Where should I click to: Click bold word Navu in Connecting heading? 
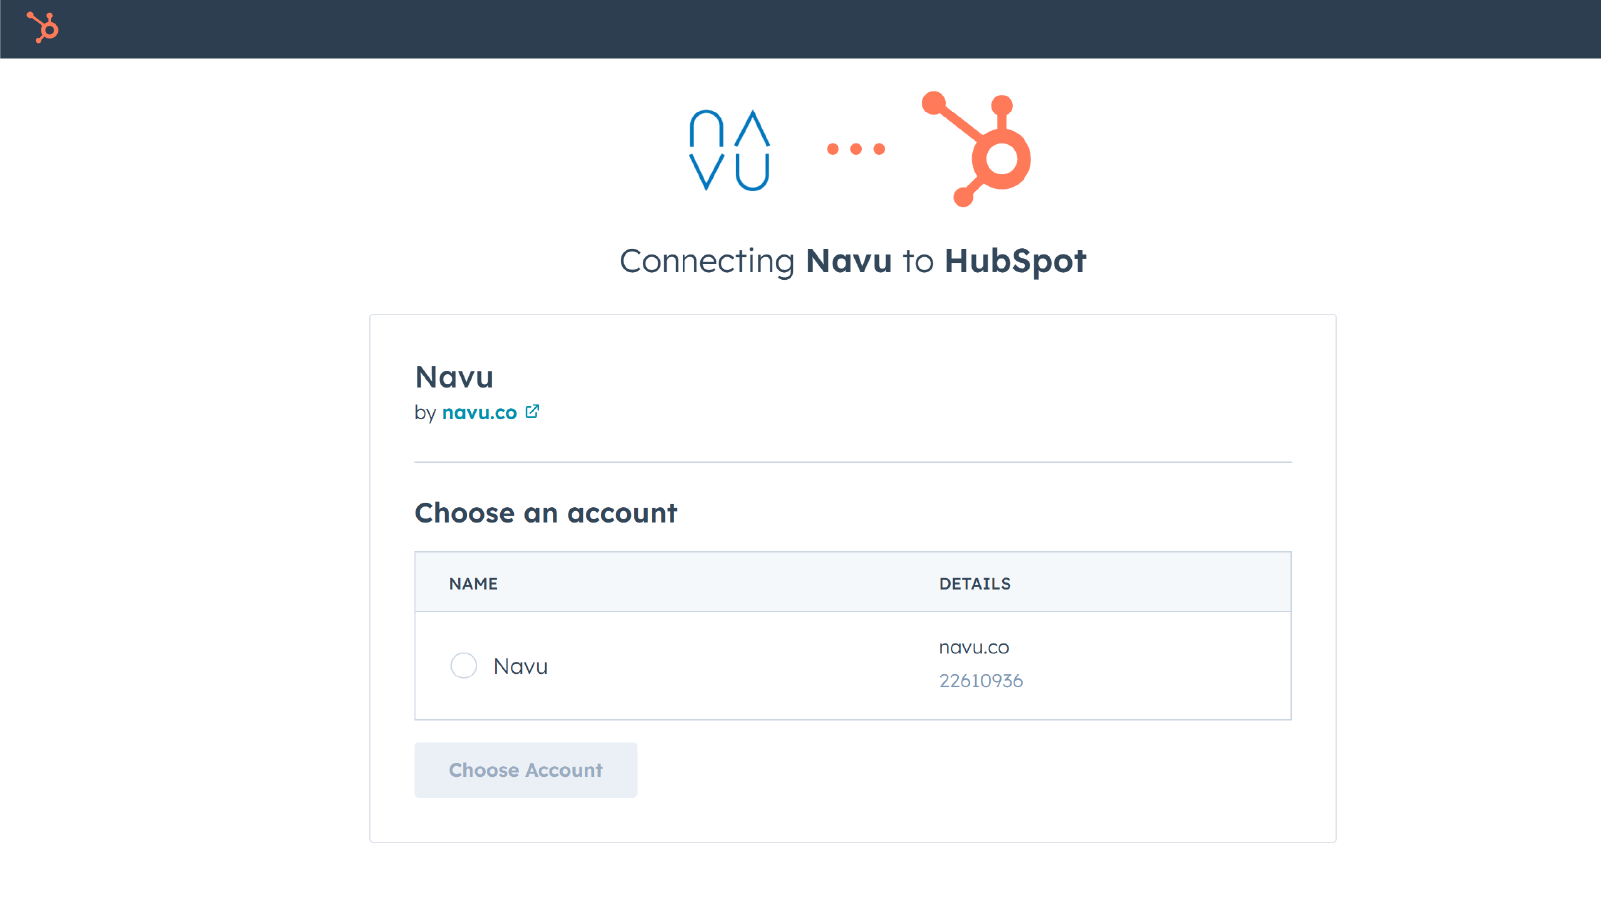click(x=848, y=261)
